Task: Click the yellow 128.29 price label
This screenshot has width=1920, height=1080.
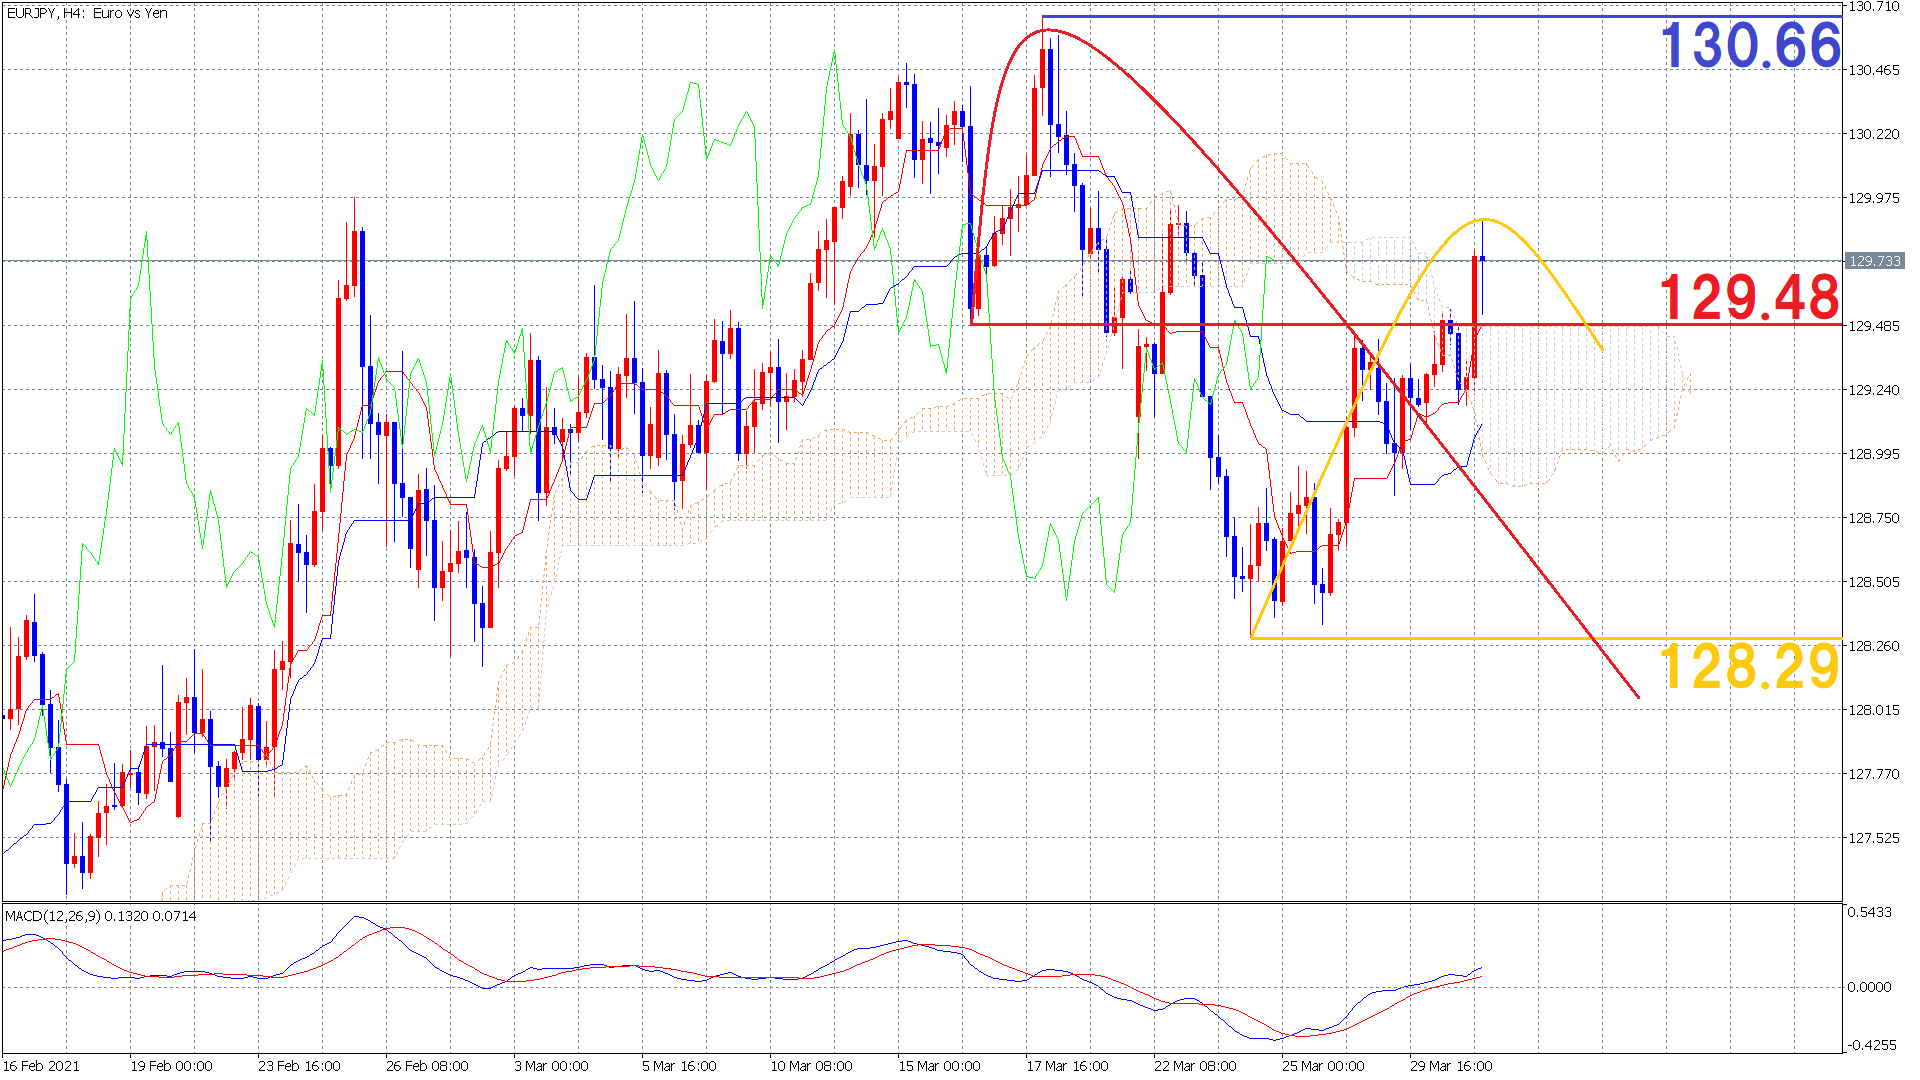Action: 1750,667
